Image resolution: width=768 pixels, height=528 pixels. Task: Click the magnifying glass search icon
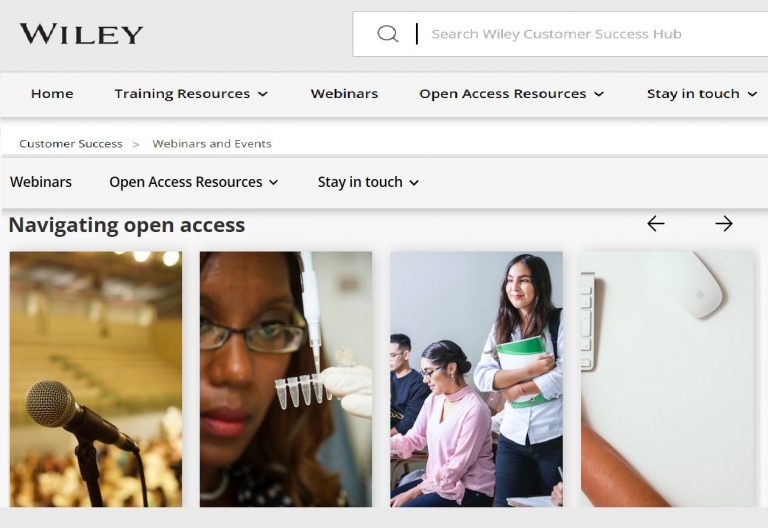click(x=387, y=34)
